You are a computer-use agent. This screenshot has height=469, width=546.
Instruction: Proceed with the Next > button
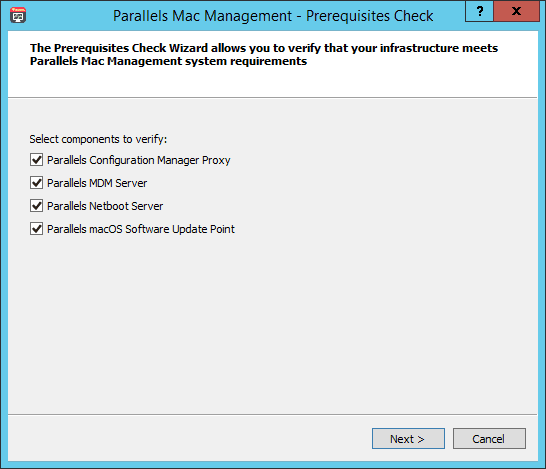pos(408,439)
